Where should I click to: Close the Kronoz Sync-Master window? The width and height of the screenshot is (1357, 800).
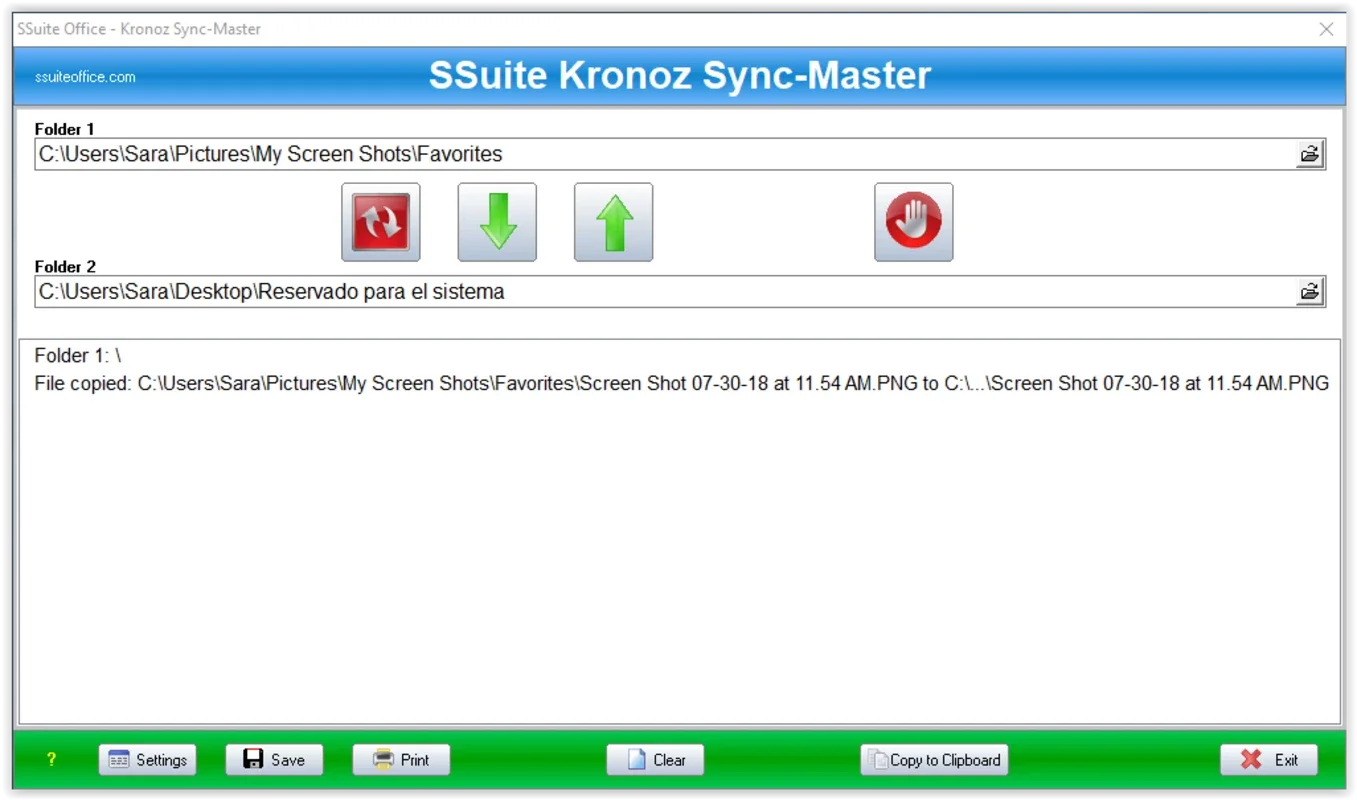click(x=1326, y=29)
